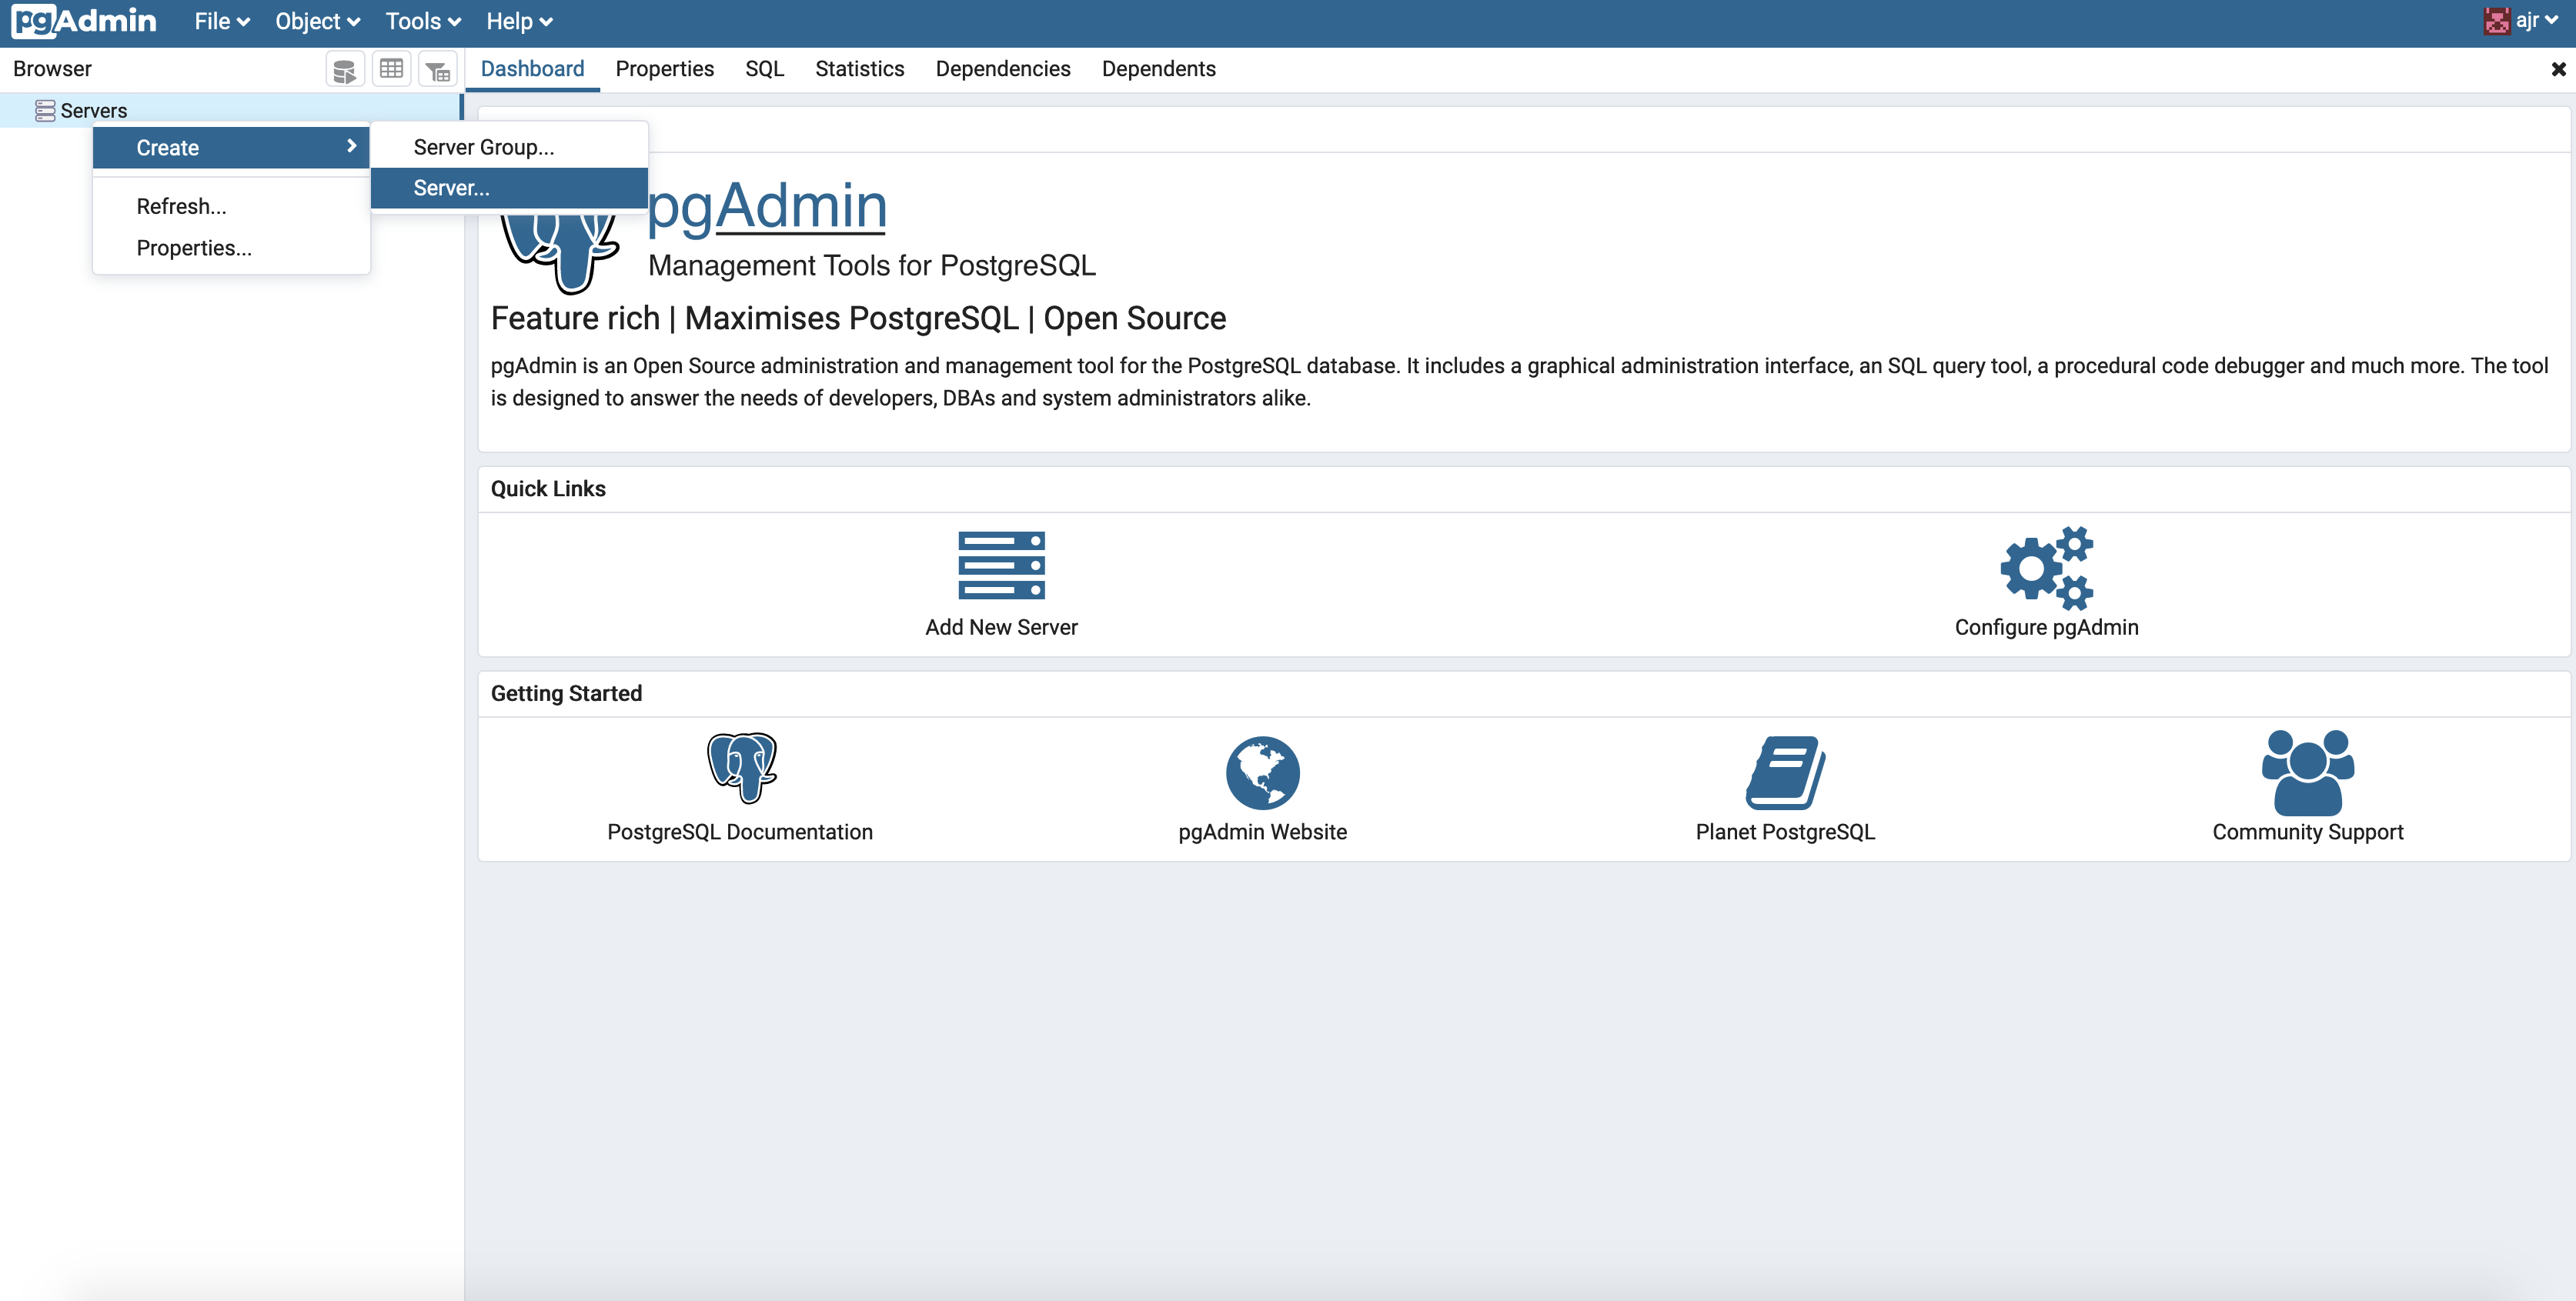Open the Dependencies tab
2576x1301 pixels.
click(x=1002, y=68)
